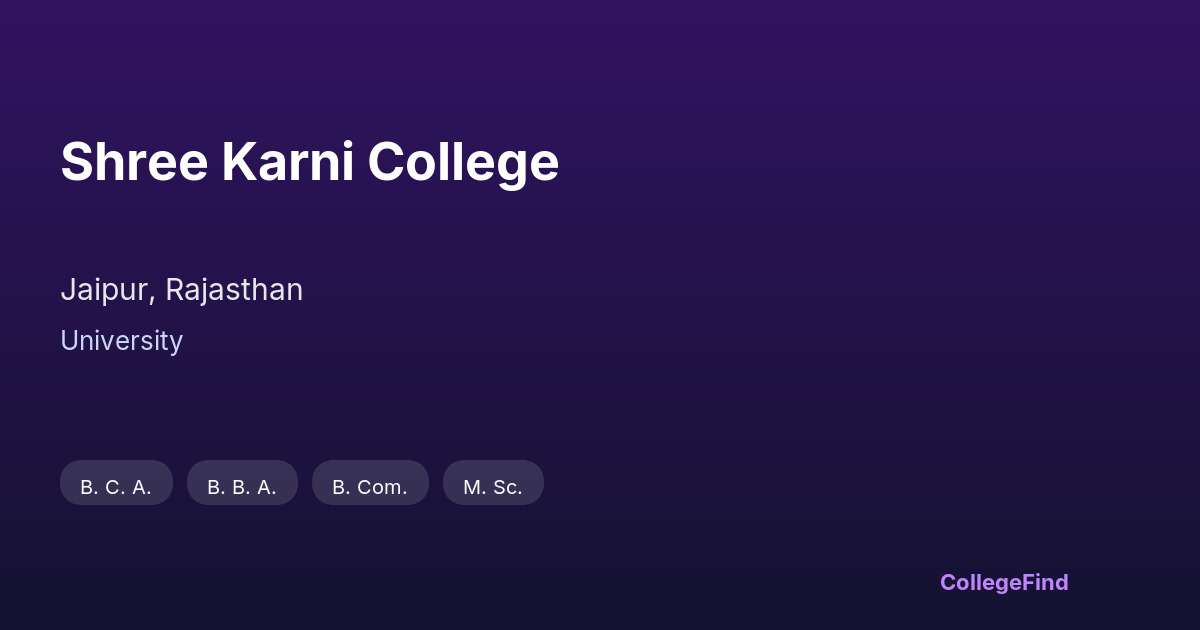Click the word College in the heading

point(462,162)
